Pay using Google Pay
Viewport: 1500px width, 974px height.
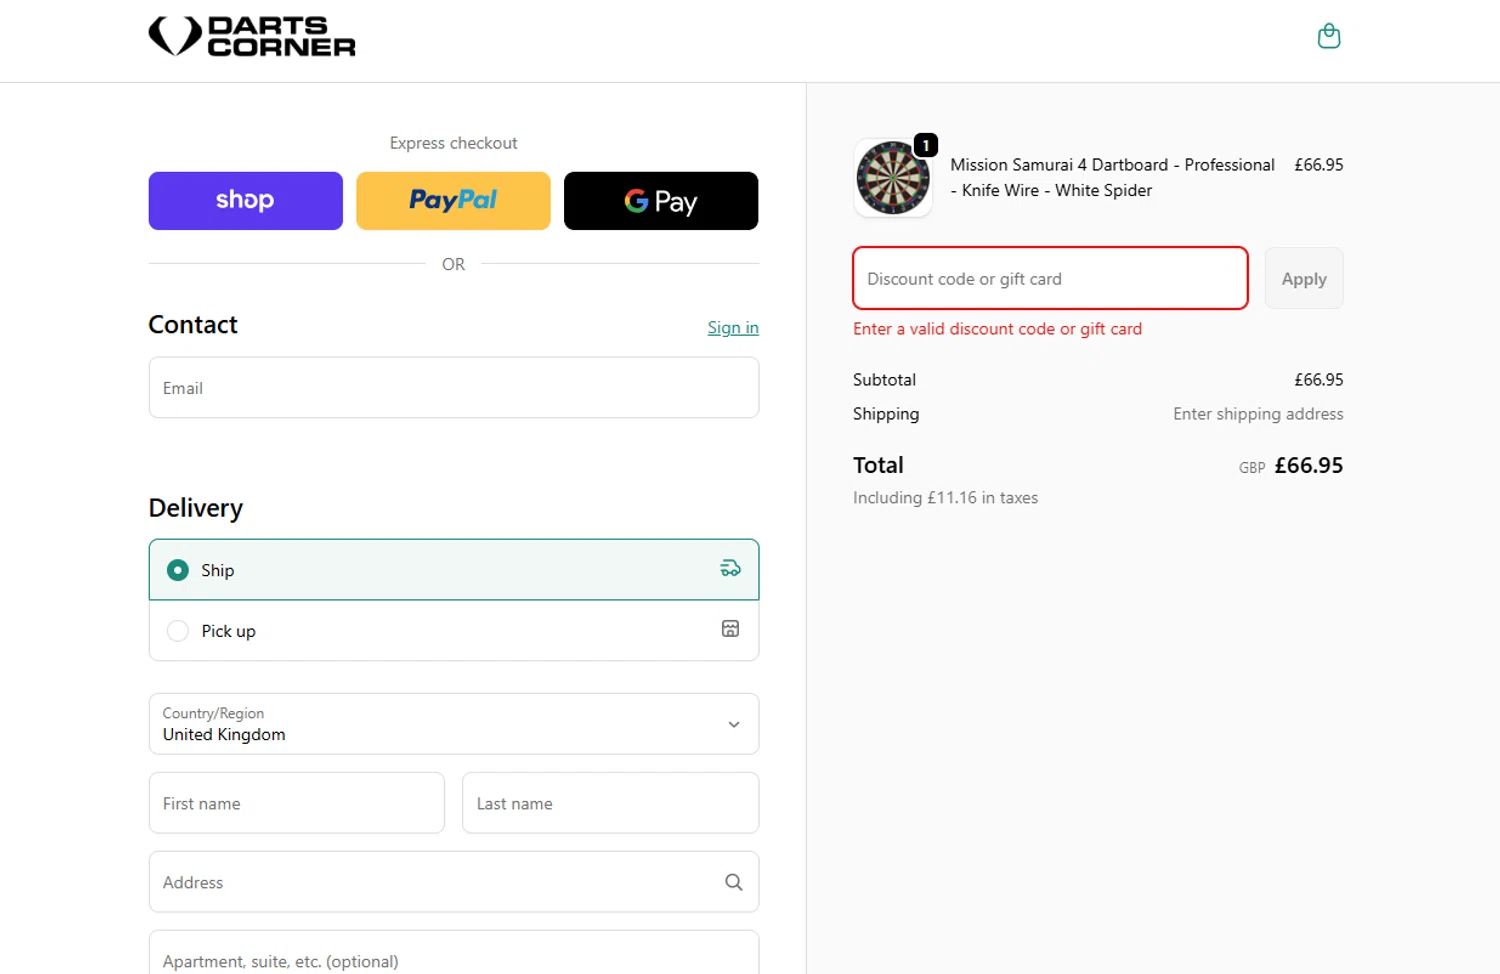pos(660,201)
